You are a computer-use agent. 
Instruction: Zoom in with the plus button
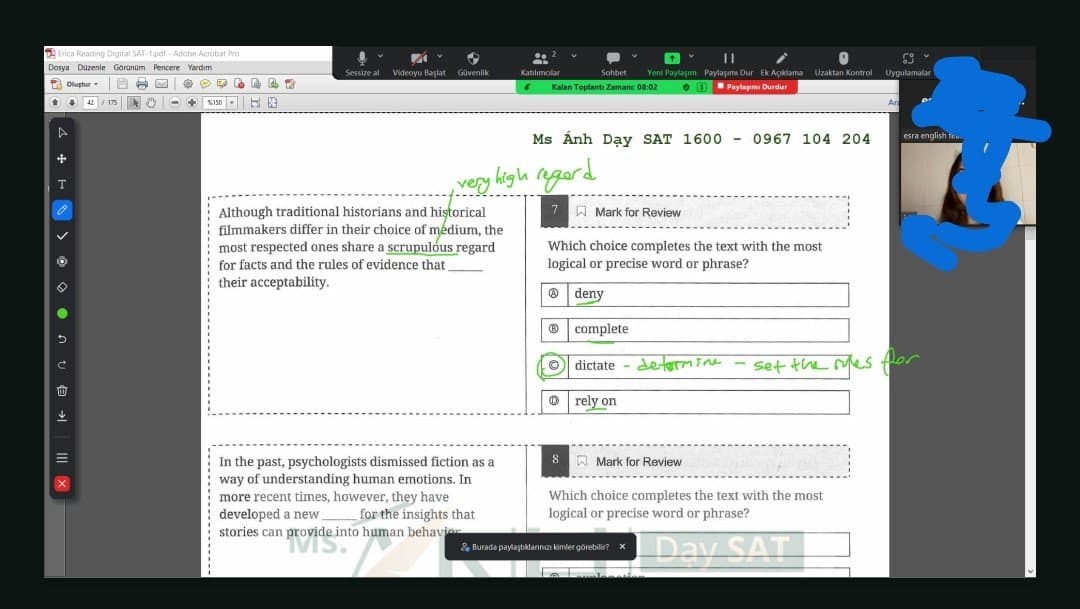tap(191, 103)
